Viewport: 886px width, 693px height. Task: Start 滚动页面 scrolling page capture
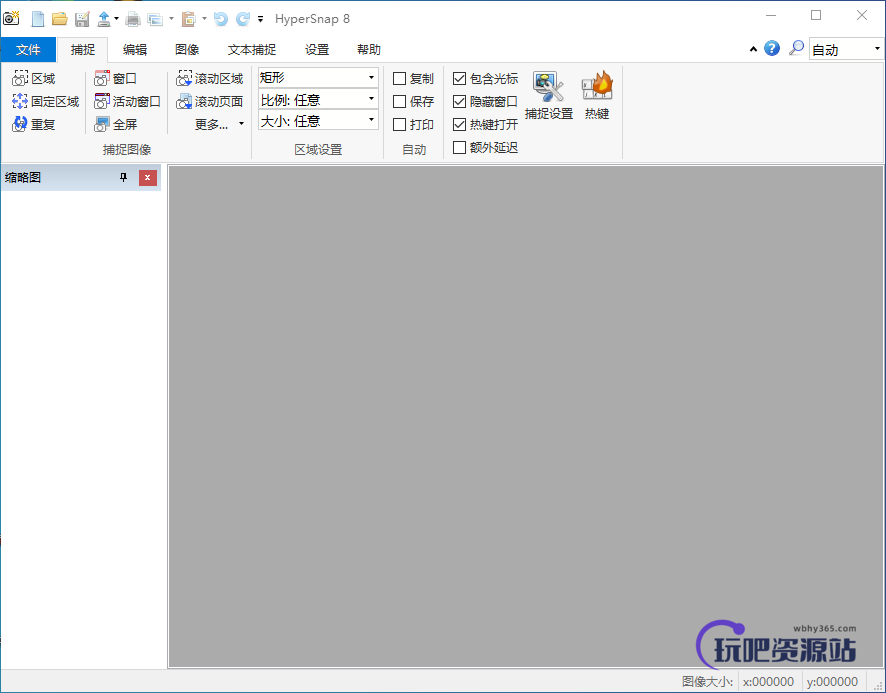210,102
